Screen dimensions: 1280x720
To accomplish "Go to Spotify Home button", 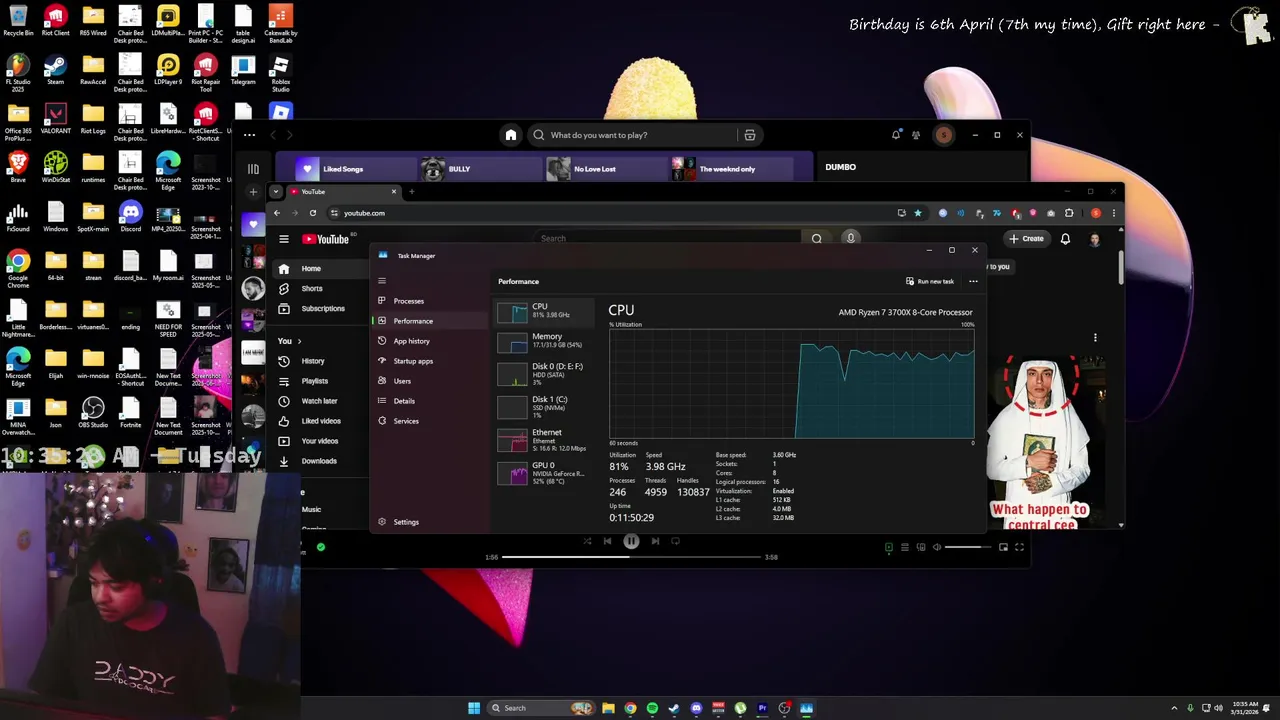I will (x=511, y=135).
